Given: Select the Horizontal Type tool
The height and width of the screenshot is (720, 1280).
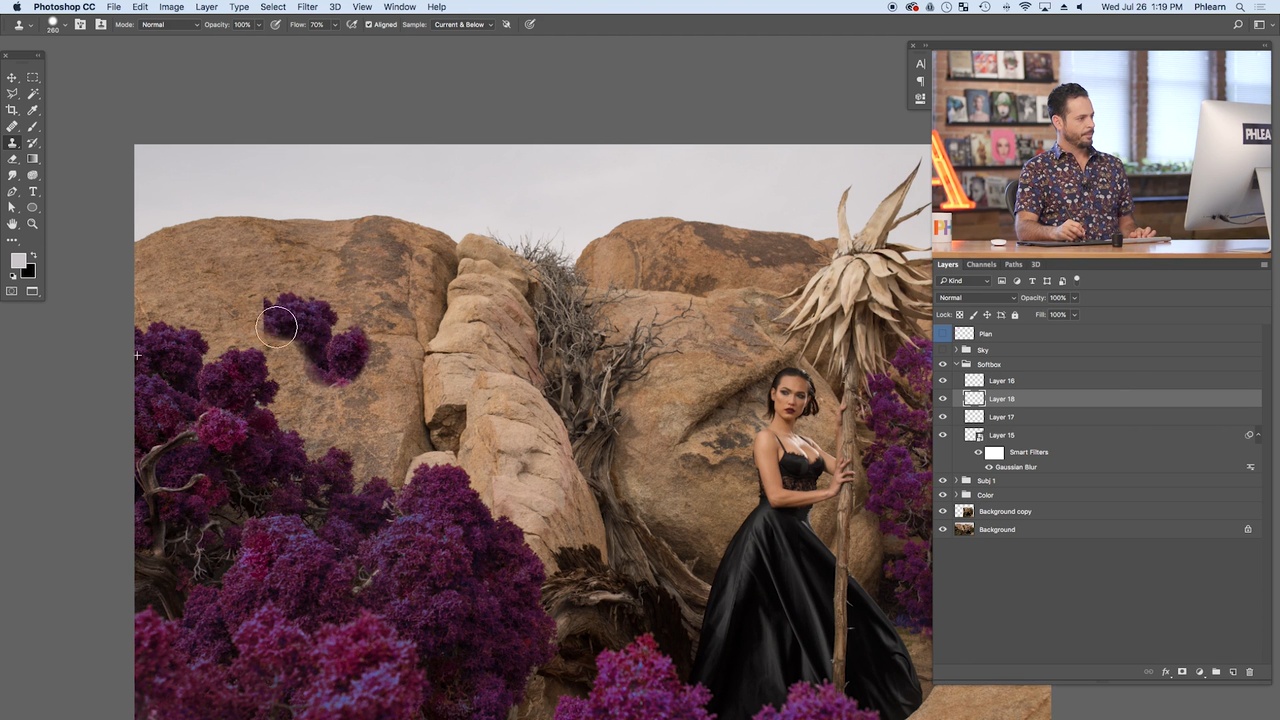Looking at the screenshot, I should (32, 191).
